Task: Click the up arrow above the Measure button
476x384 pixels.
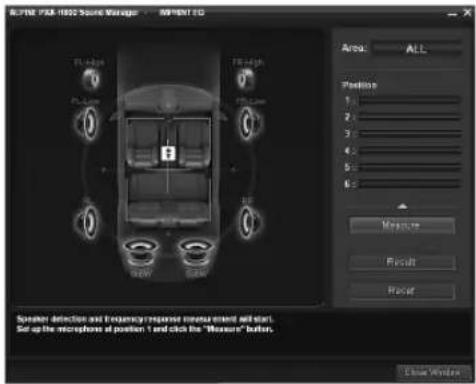Action: (x=403, y=207)
